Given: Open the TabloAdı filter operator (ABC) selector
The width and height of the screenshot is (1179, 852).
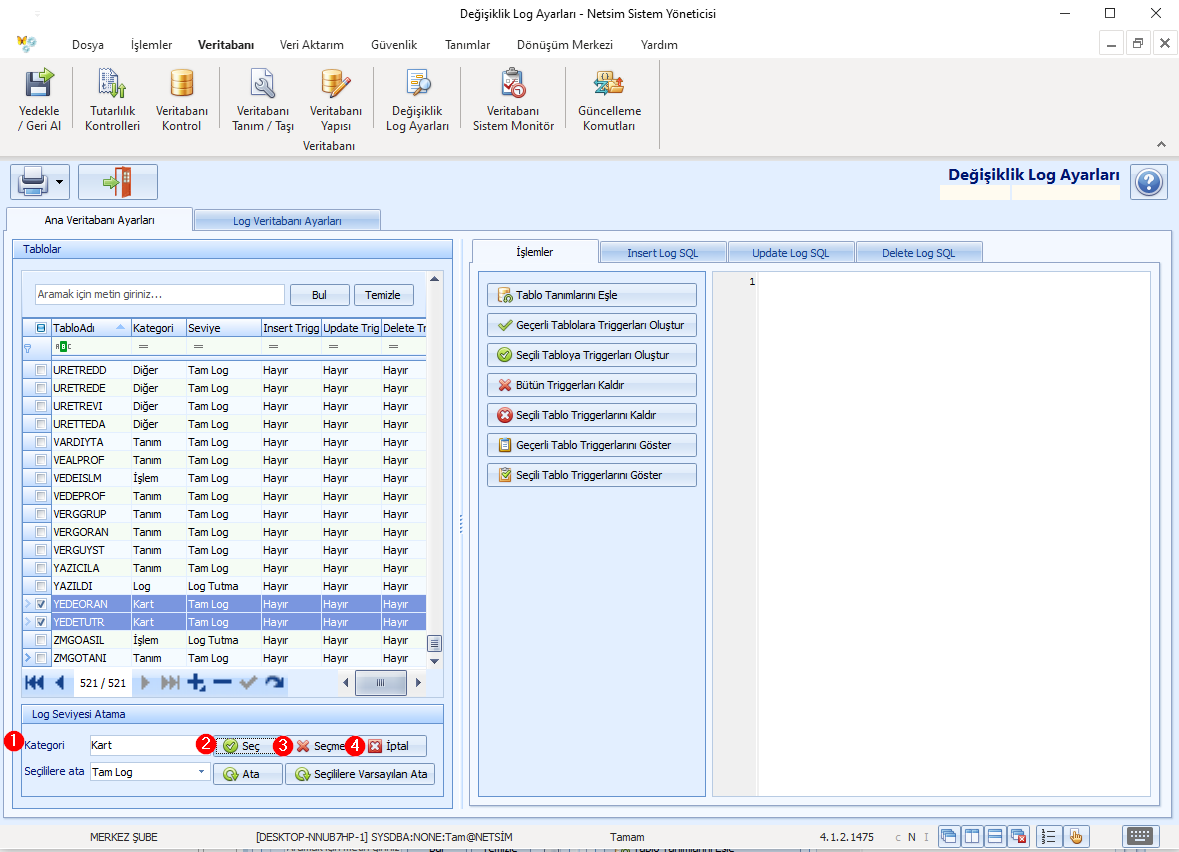Looking at the screenshot, I should (63, 347).
